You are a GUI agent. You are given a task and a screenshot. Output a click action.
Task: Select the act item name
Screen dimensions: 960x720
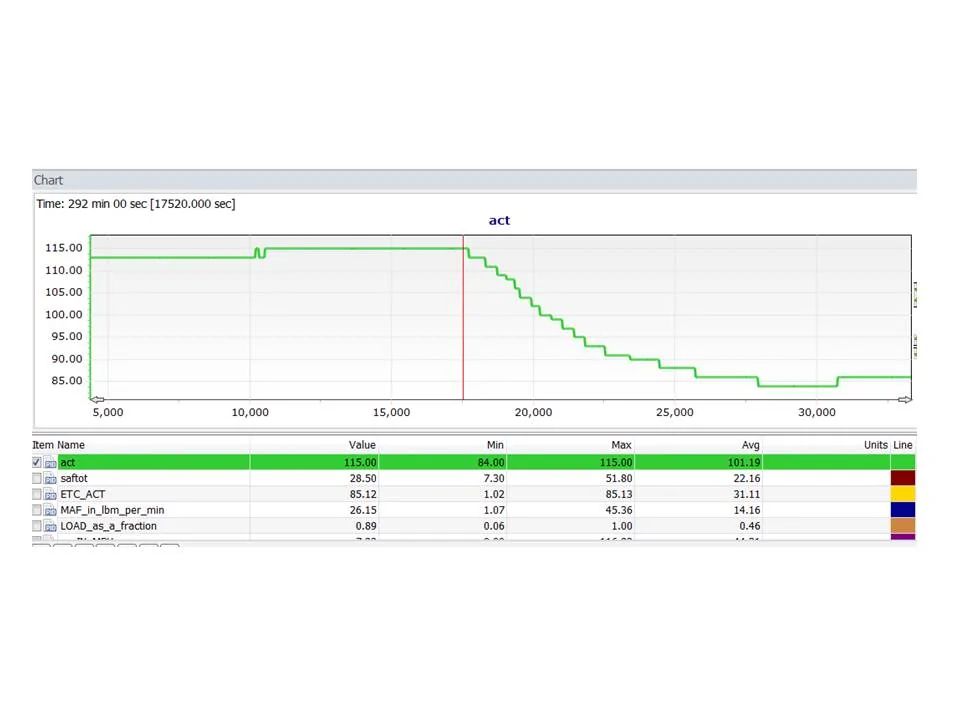(67, 462)
